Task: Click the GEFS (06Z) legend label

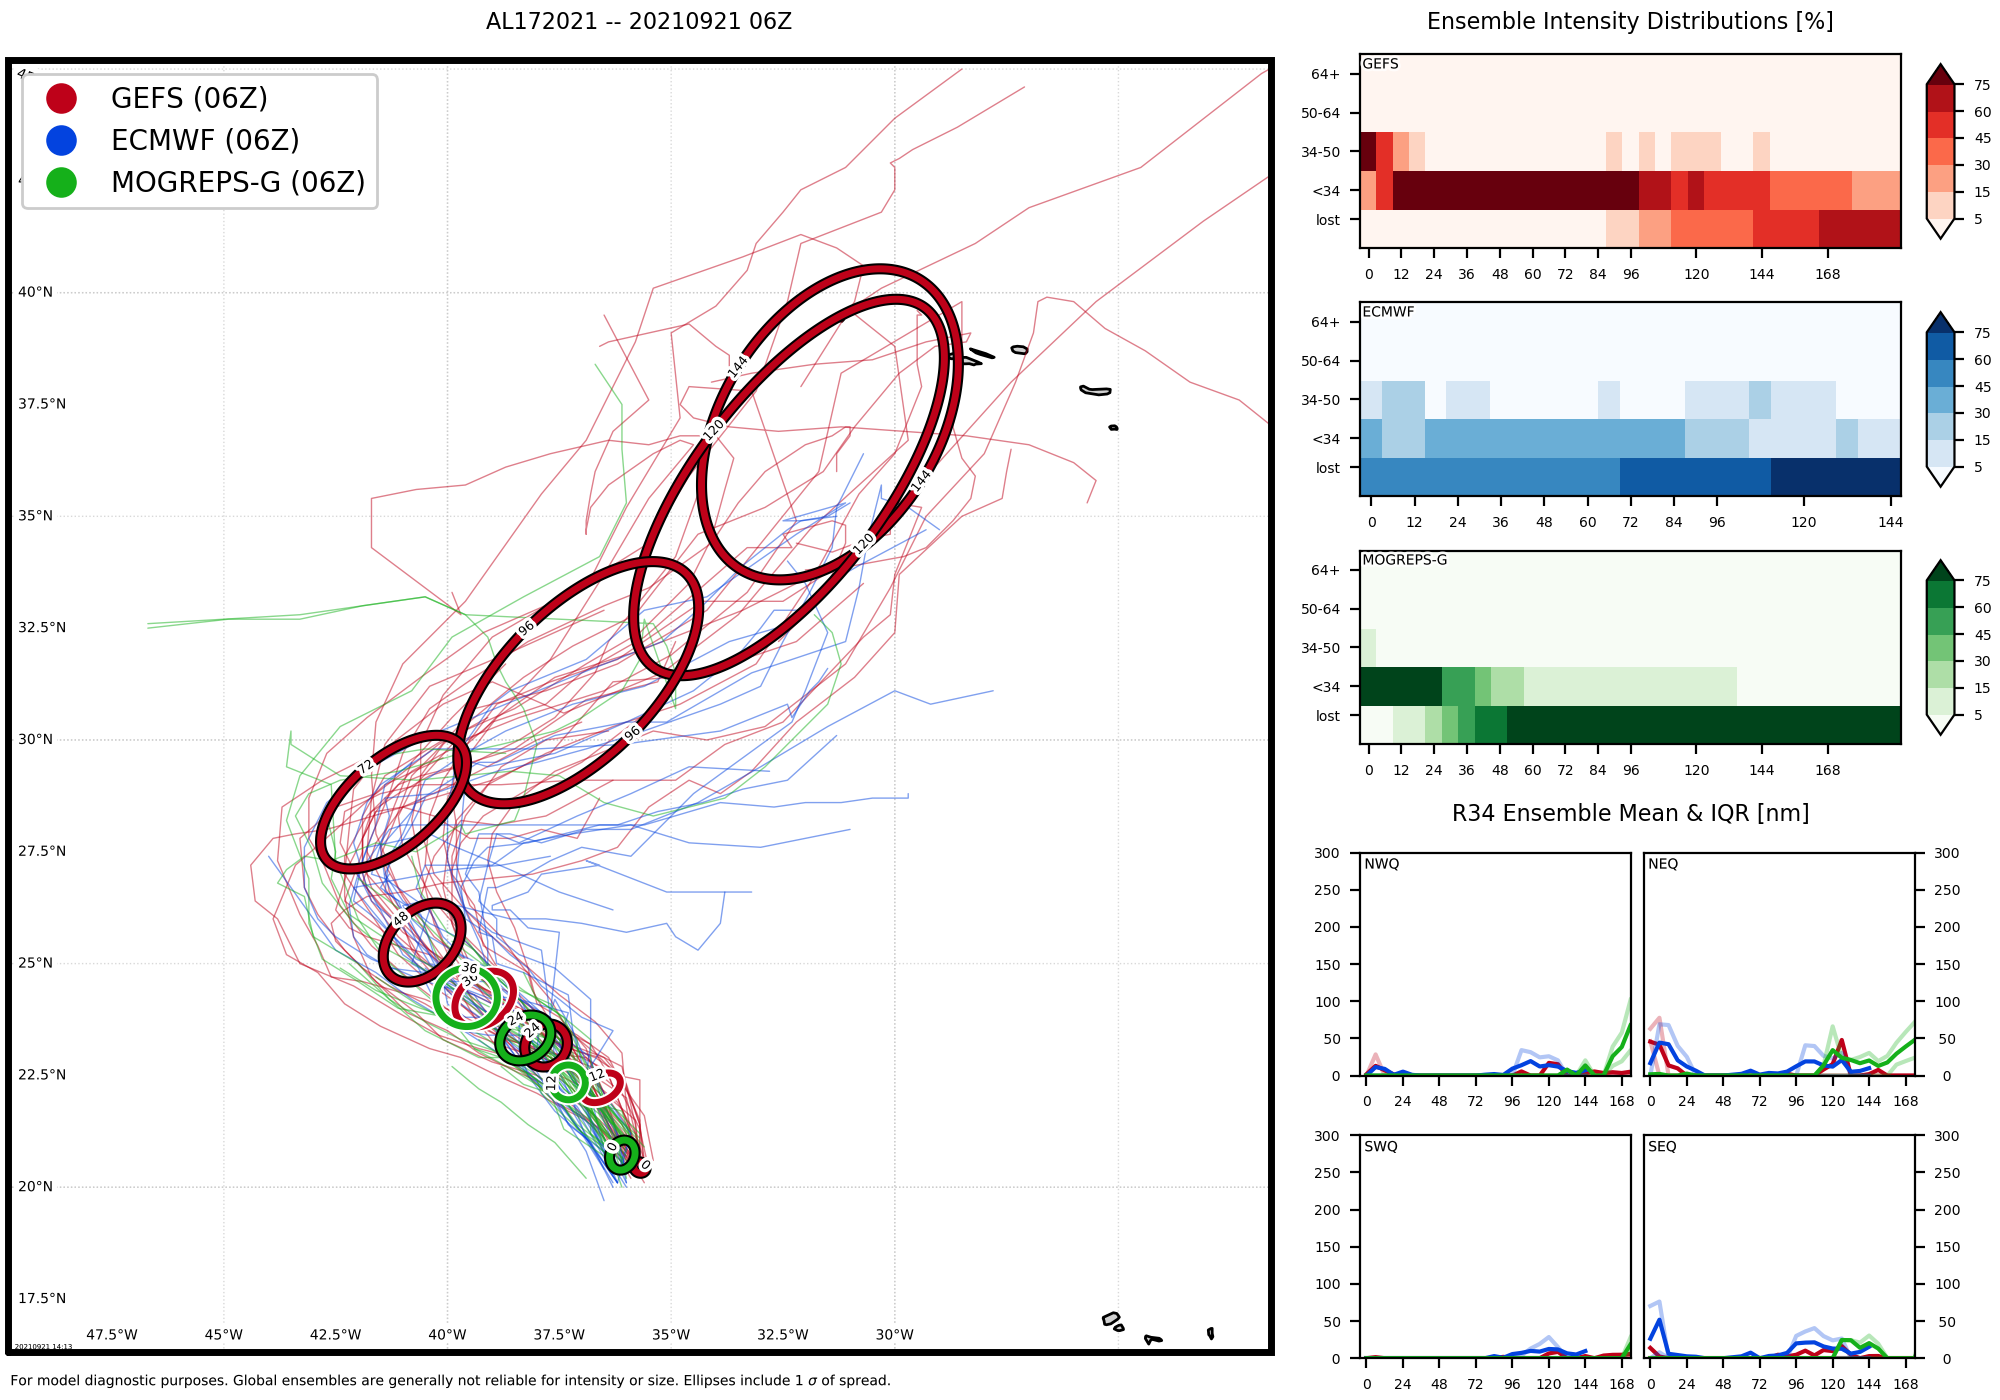Action: click(189, 98)
